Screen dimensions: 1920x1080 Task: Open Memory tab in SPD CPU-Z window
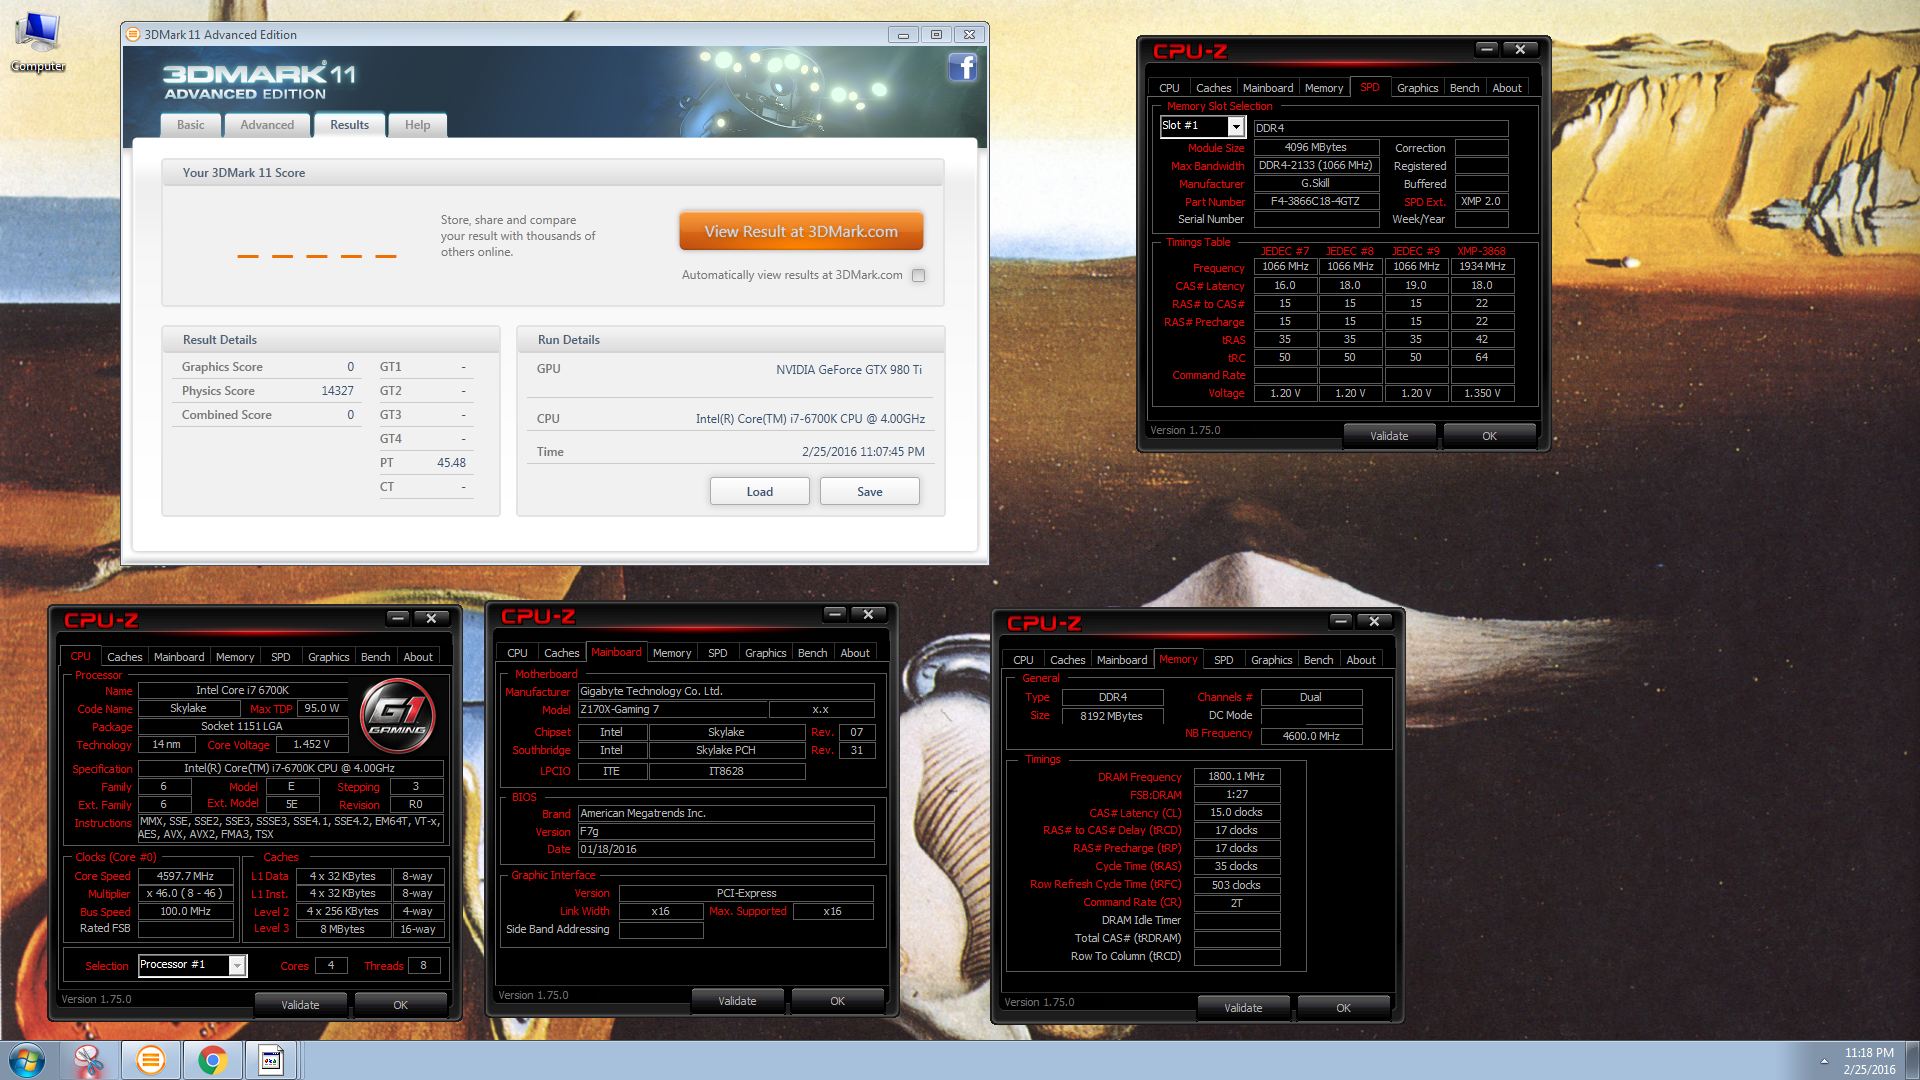point(1324,88)
